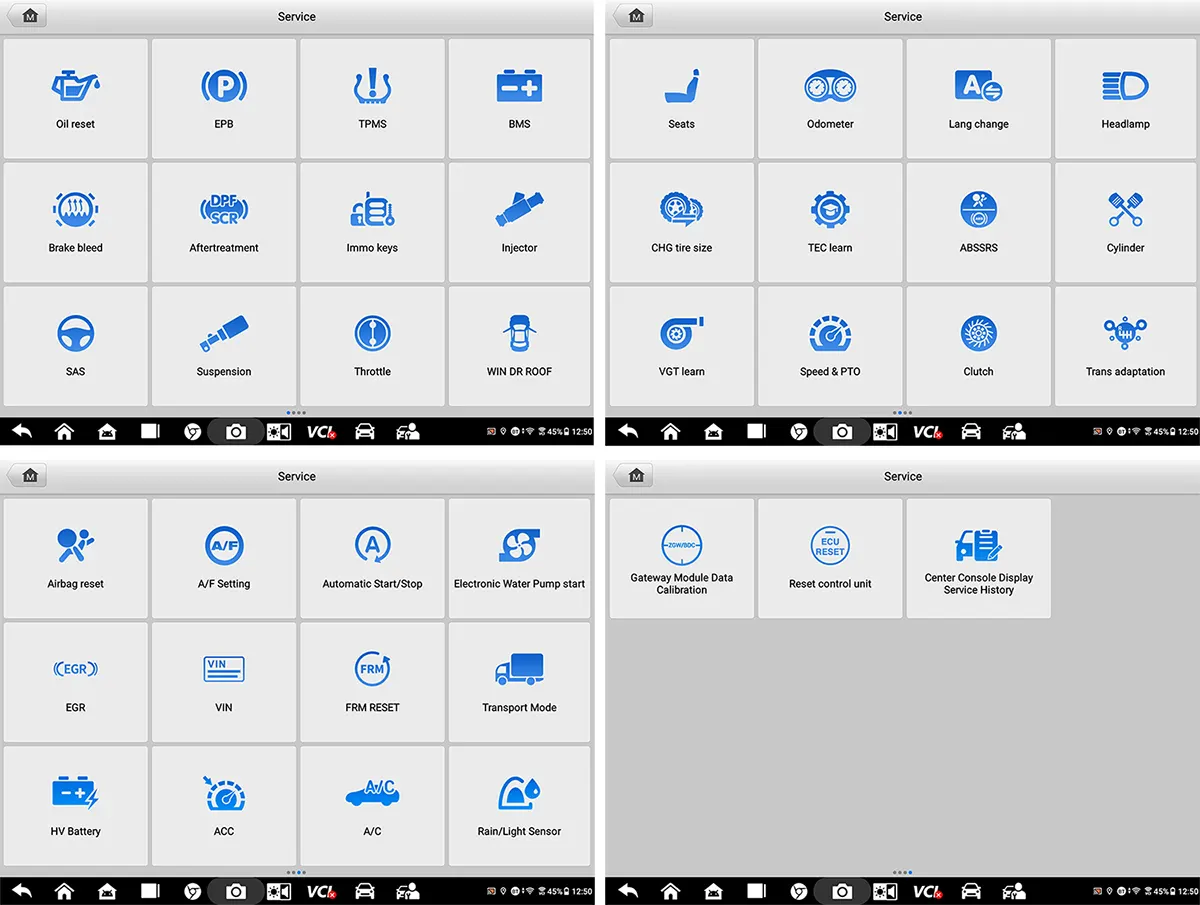Tap page indicator dots in Oil reset screen
1200x905 pixels.
click(296, 412)
